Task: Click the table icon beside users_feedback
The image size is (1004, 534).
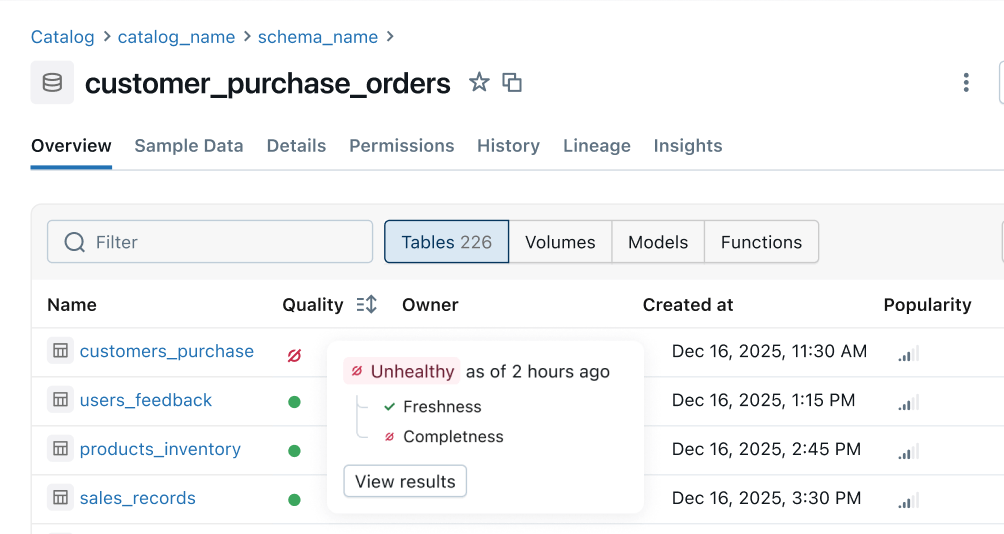Action: [x=60, y=400]
